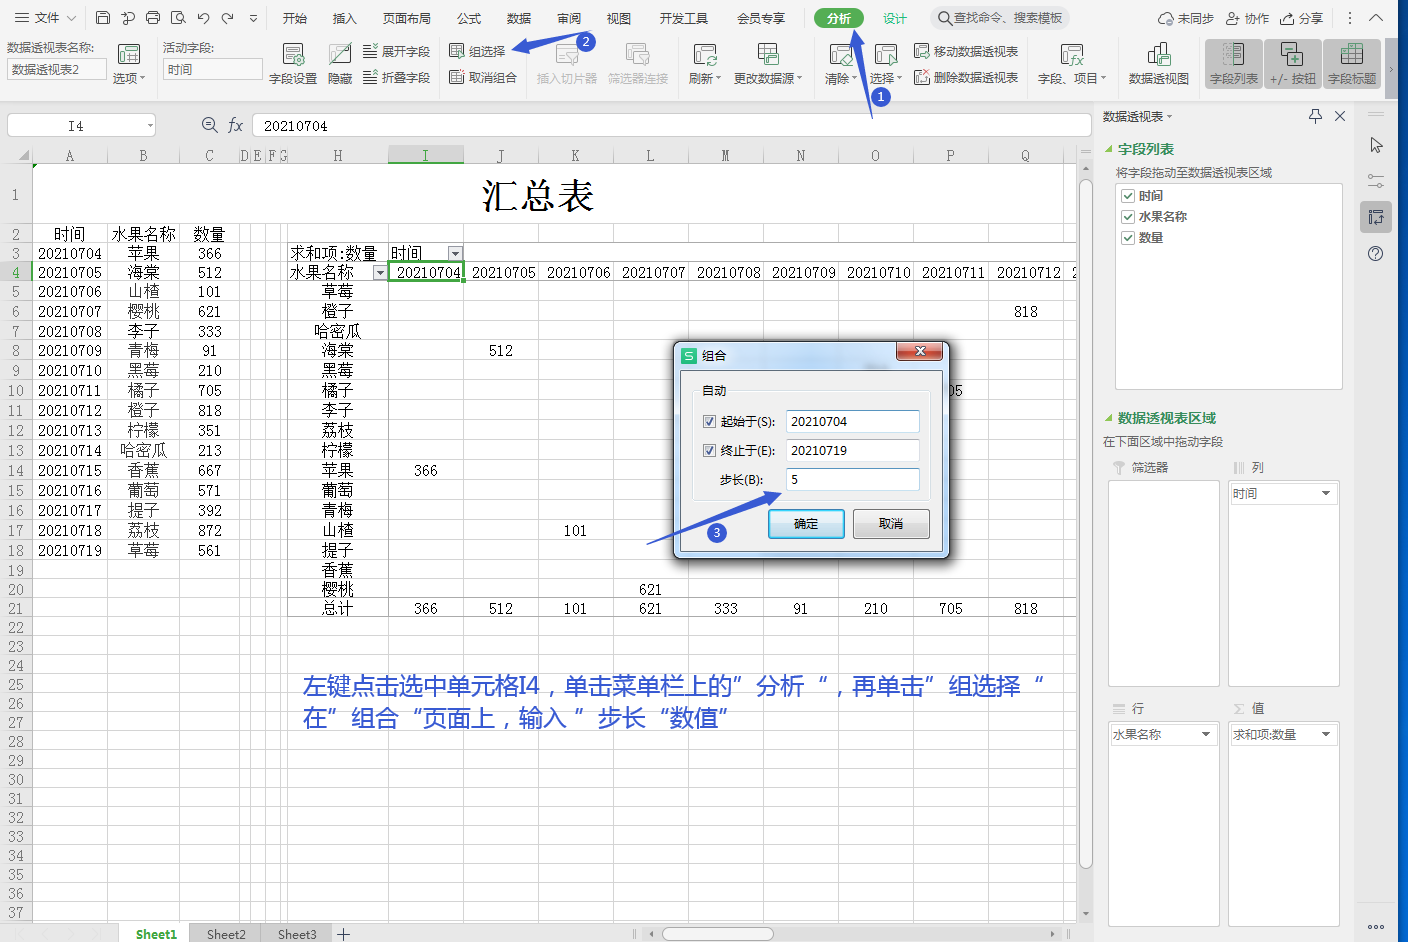Image resolution: width=1408 pixels, height=942 pixels.
Task: Click 折叠字段 to collapse field
Action: coord(396,77)
